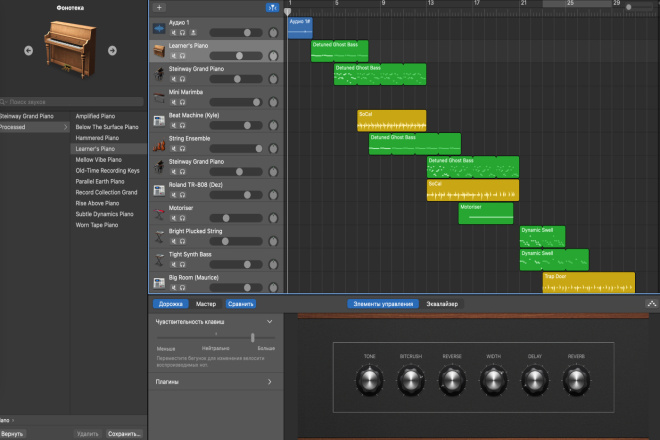660x440 pixels.
Task: Select the Mini Marimba track icon
Action: 159,98
